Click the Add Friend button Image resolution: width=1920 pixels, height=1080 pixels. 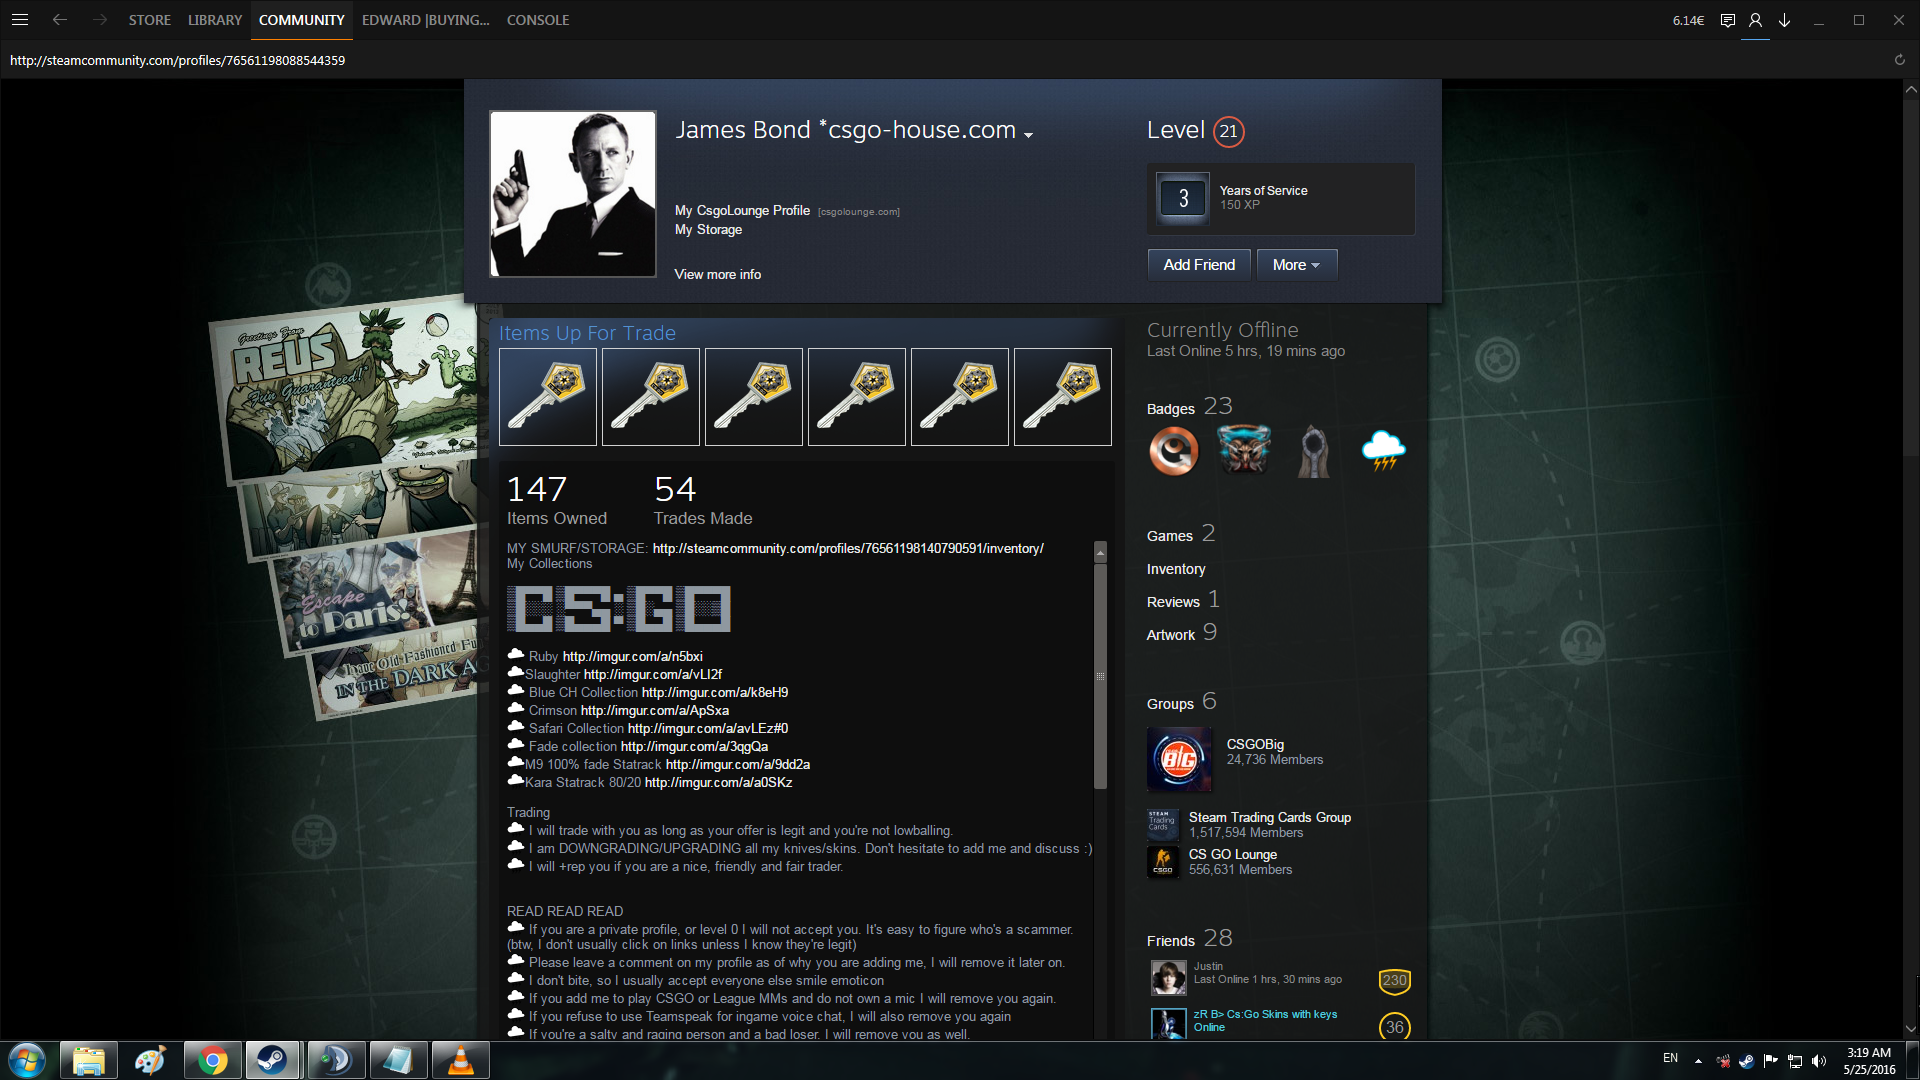point(1199,265)
